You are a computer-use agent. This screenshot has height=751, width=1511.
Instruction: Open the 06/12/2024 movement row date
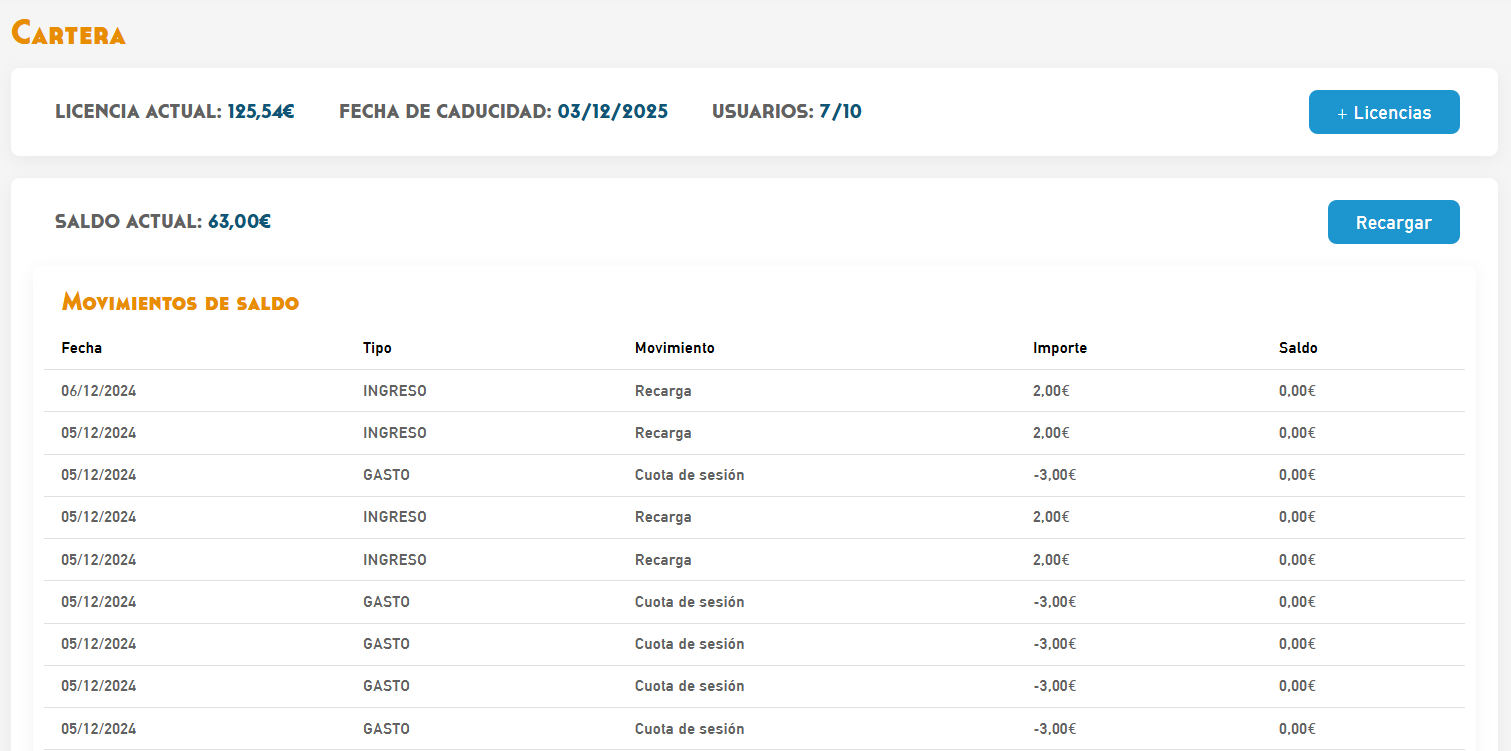point(98,391)
